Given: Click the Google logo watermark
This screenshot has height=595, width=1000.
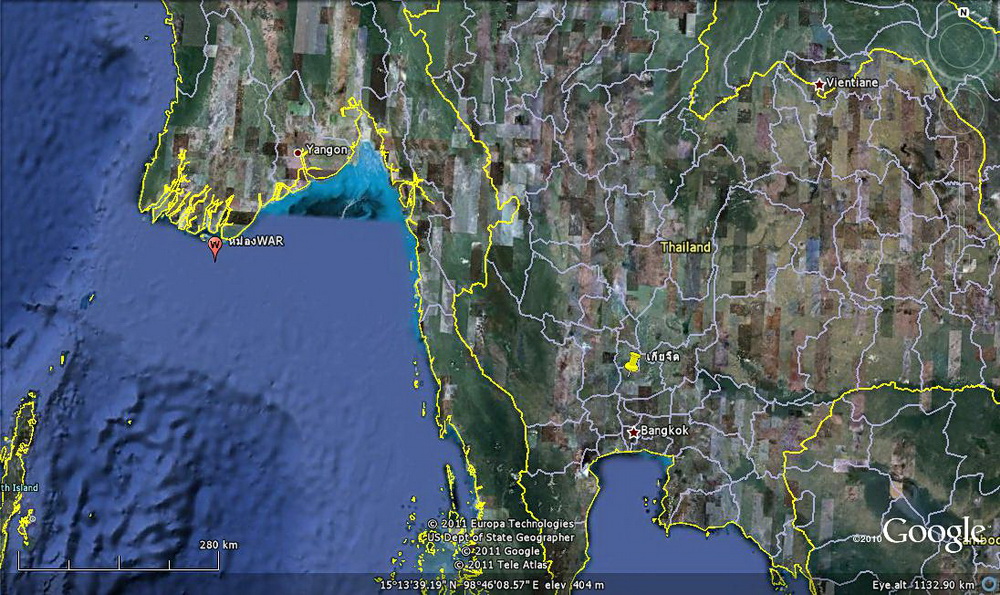Looking at the screenshot, I should point(933,532).
